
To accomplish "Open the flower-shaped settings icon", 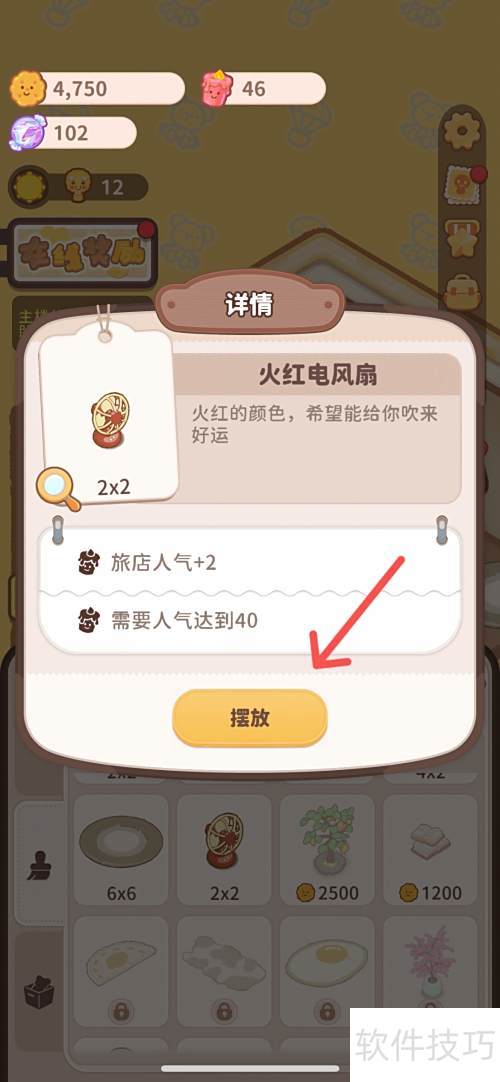I will (x=463, y=132).
